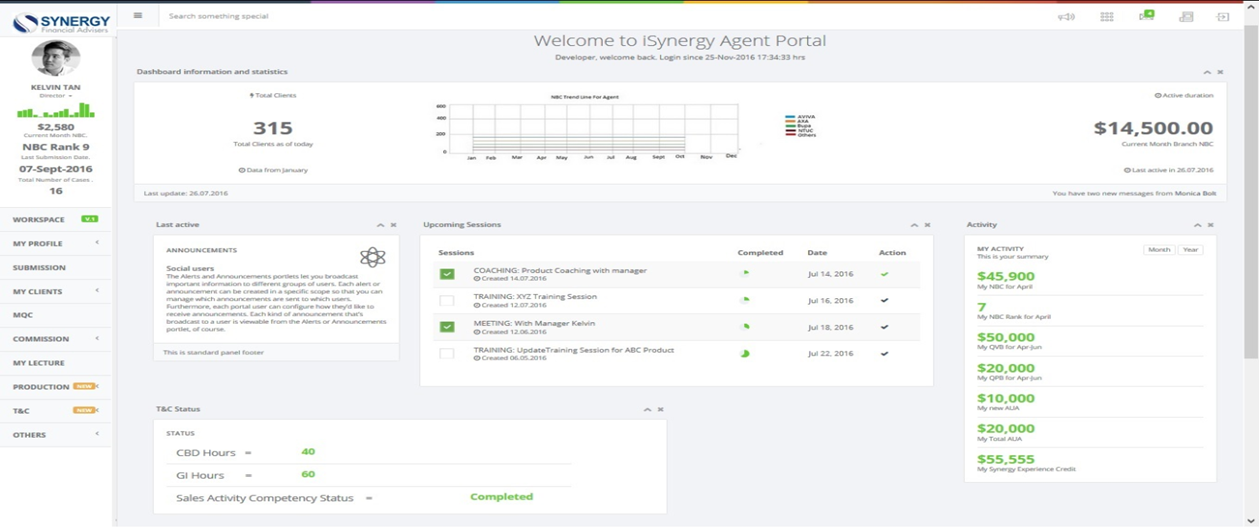Toggle the hamburger sidebar menu icon
The image size is (1259, 528).
pos(138,16)
